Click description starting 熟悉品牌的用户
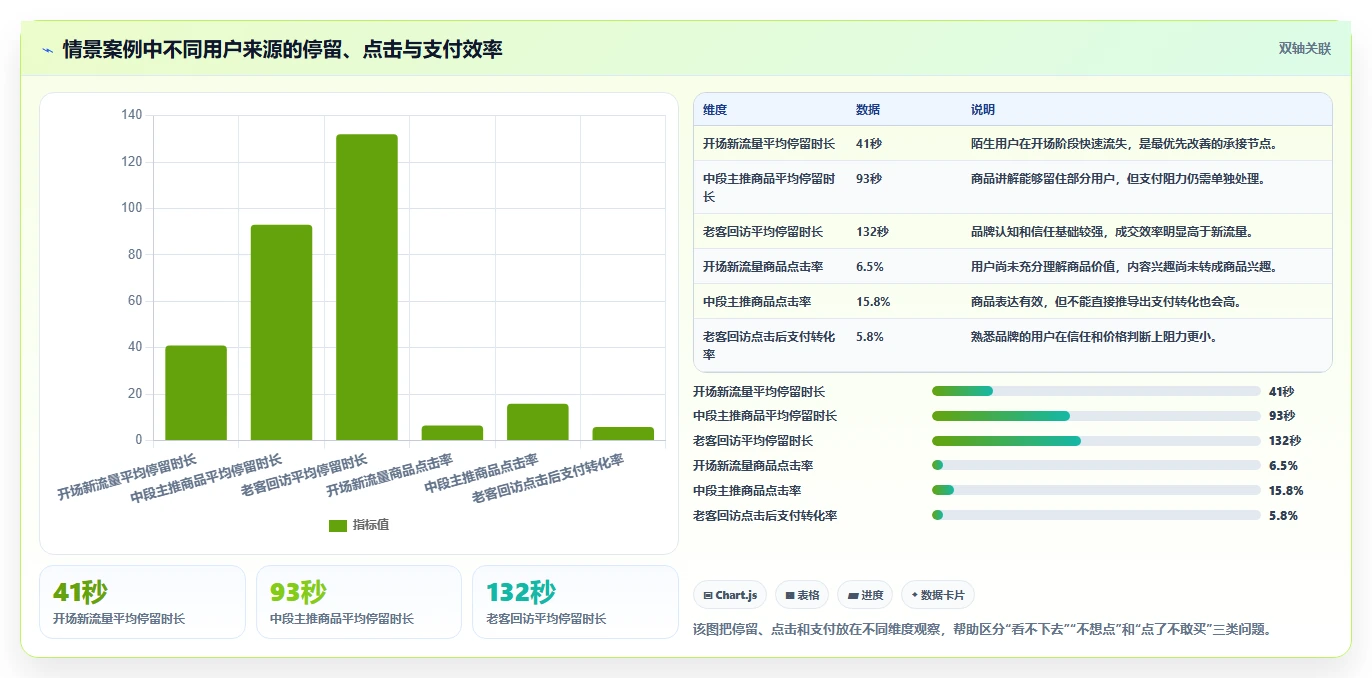Screen dimensions: 1372x678 coord(1094,336)
